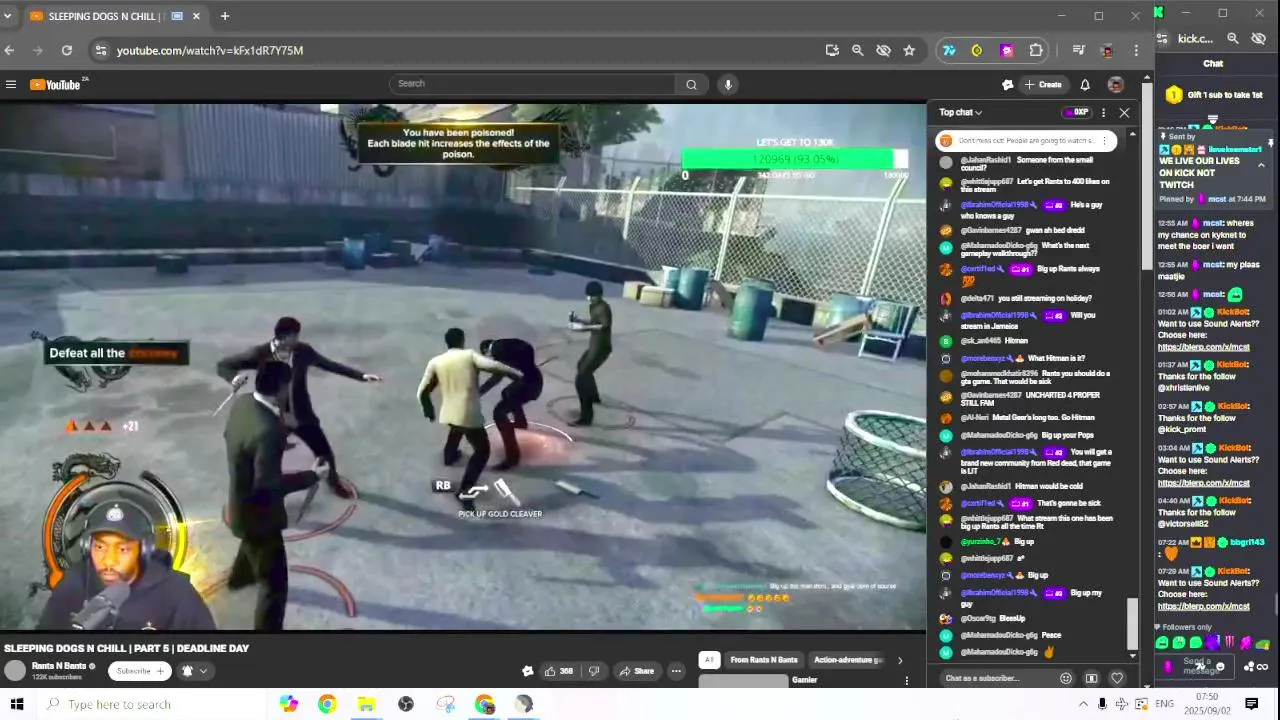
Task: Open the Chrome three-dot menu
Action: [1136, 50]
